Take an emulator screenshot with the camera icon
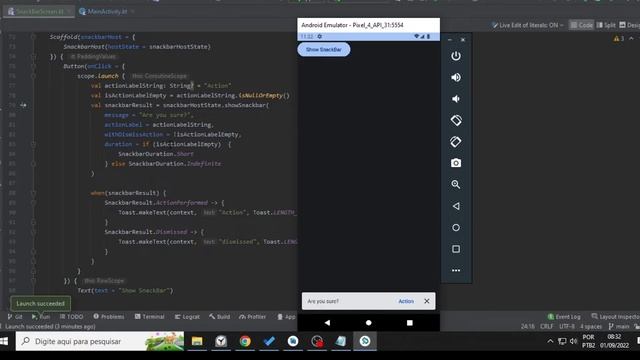Image resolution: width=640 pixels, height=360 pixels. pyautogui.click(x=456, y=163)
